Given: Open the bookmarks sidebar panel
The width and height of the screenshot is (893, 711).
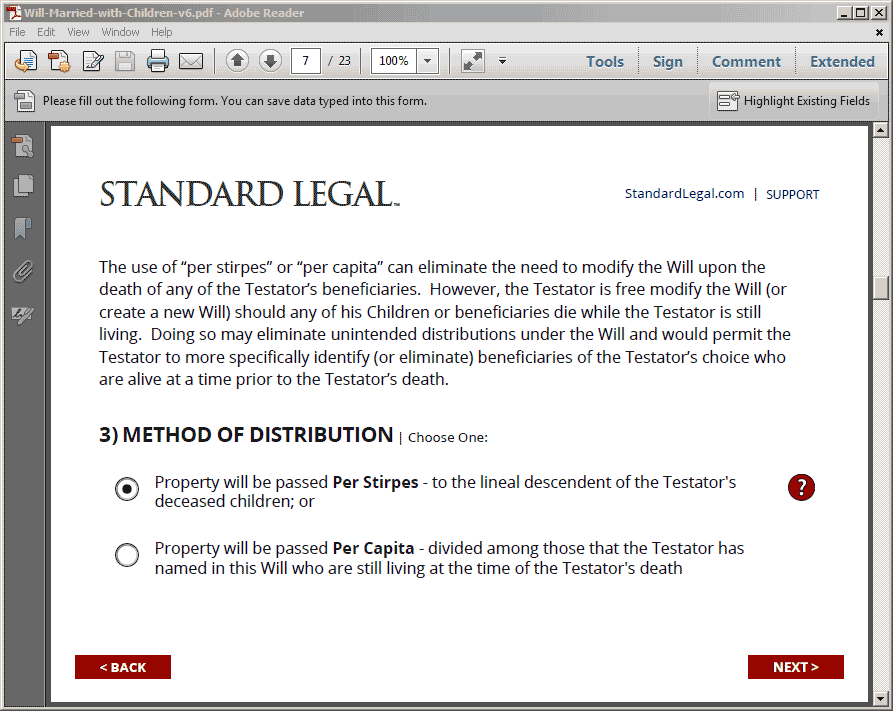Looking at the screenshot, I should (23, 228).
